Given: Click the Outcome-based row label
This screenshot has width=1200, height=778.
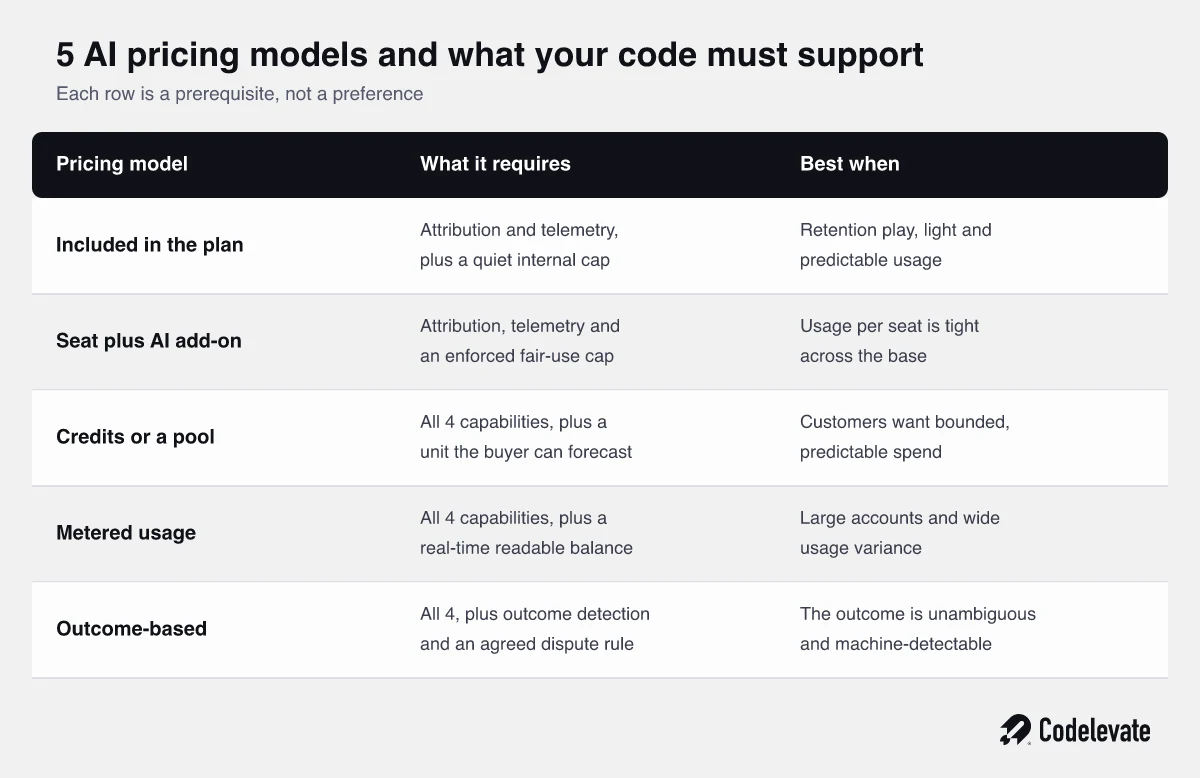Looking at the screenshot, I should point(131,629).
